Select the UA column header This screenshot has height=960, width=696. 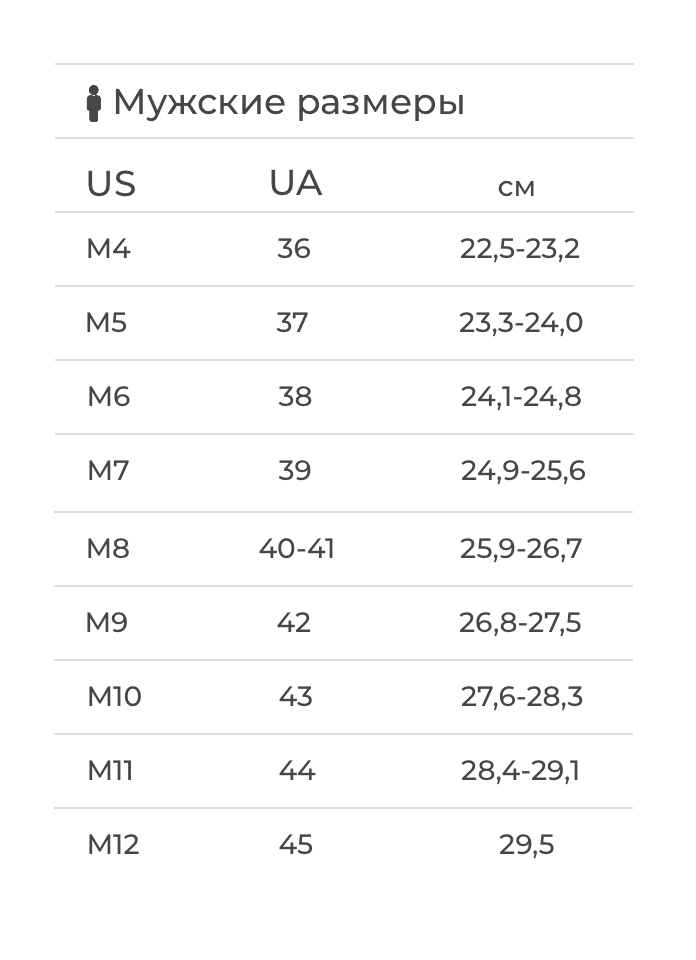pos(295,184)
